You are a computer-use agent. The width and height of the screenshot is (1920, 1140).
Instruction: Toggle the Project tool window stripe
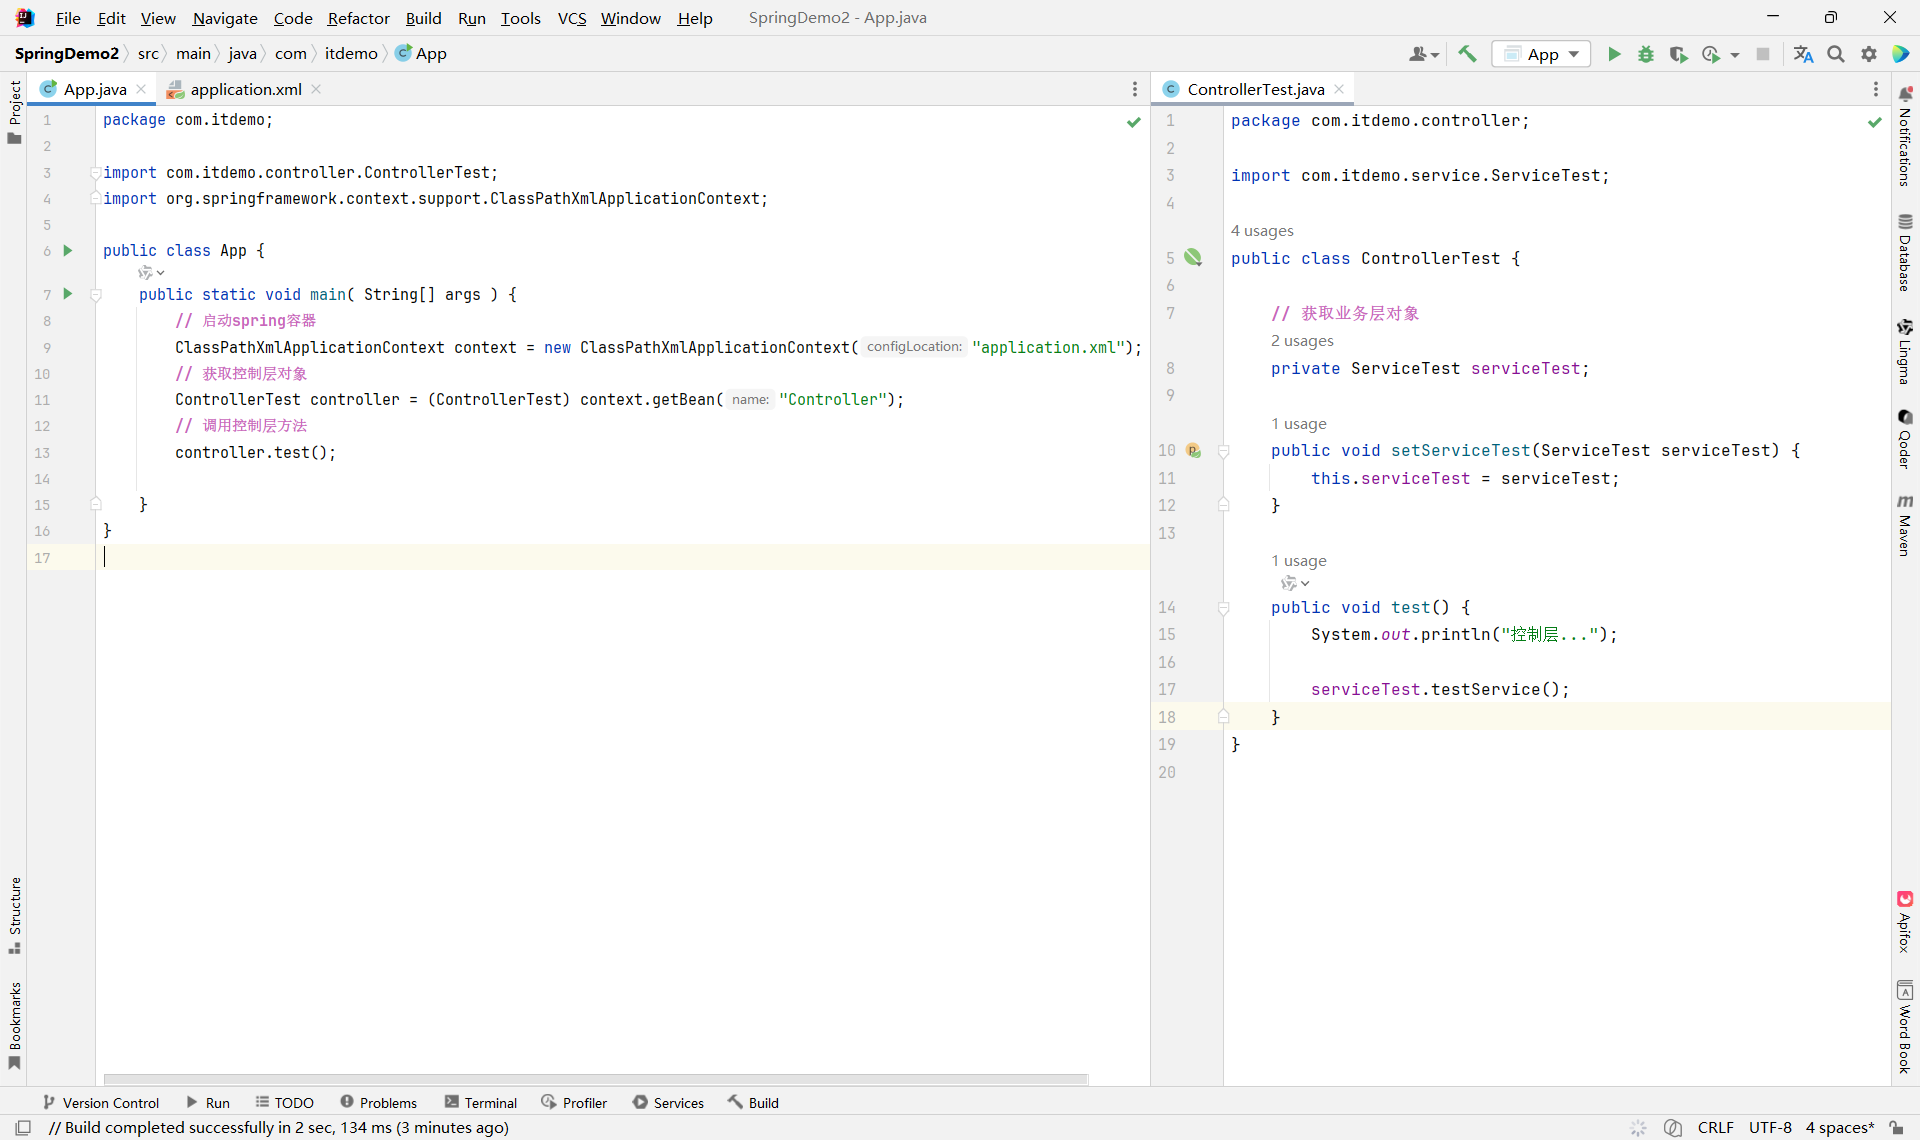tap(14, 110)
